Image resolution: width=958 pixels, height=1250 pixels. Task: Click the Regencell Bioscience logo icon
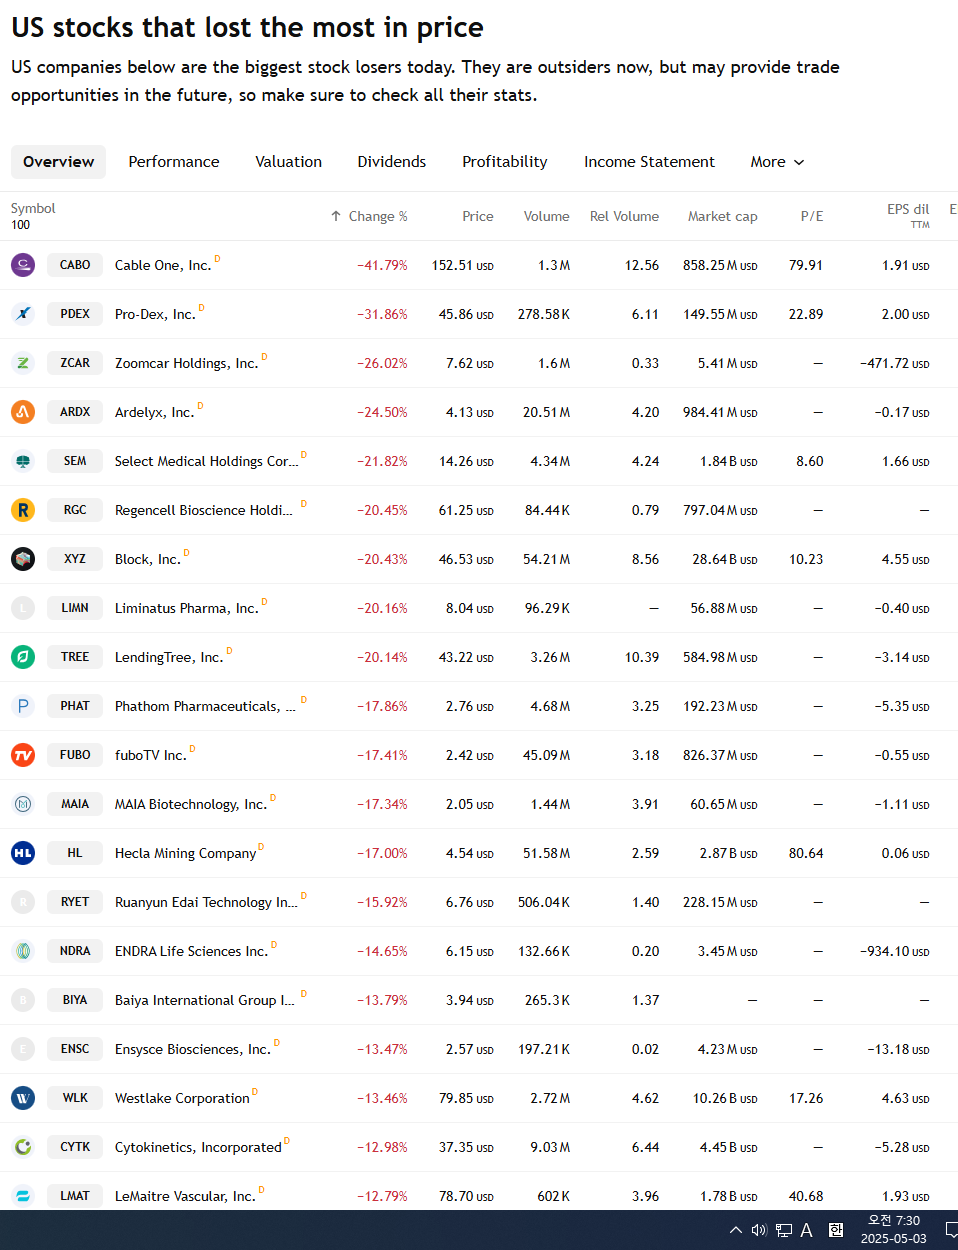[x=23, y=510]
